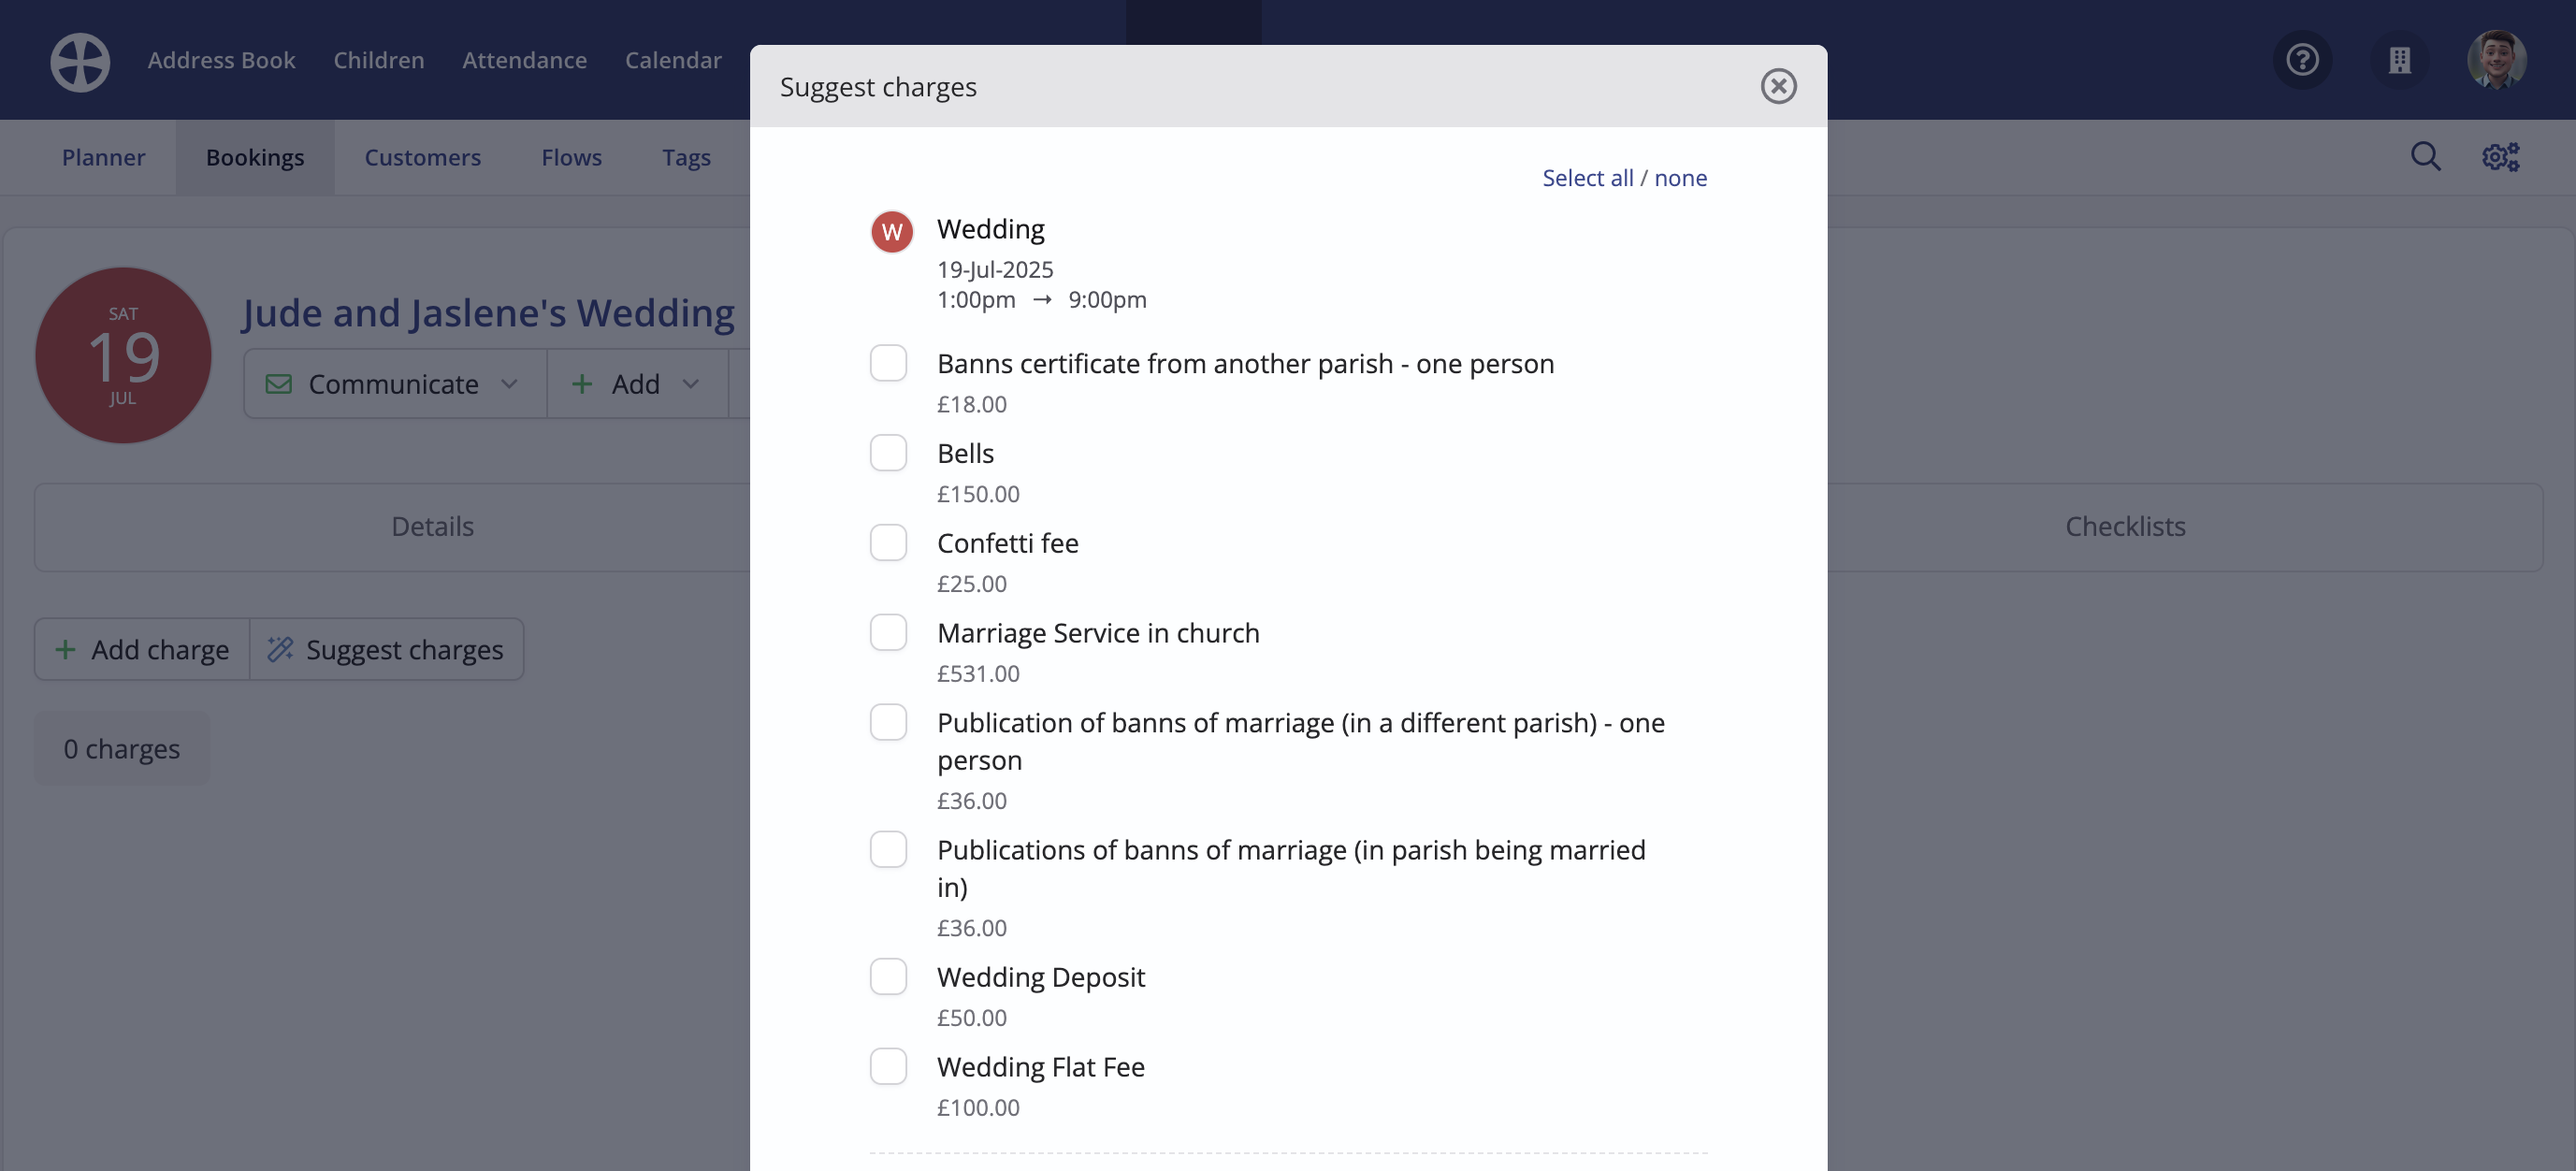
Task: Click the Wedding Flat Fee label
Action: coord(1040,1067)
